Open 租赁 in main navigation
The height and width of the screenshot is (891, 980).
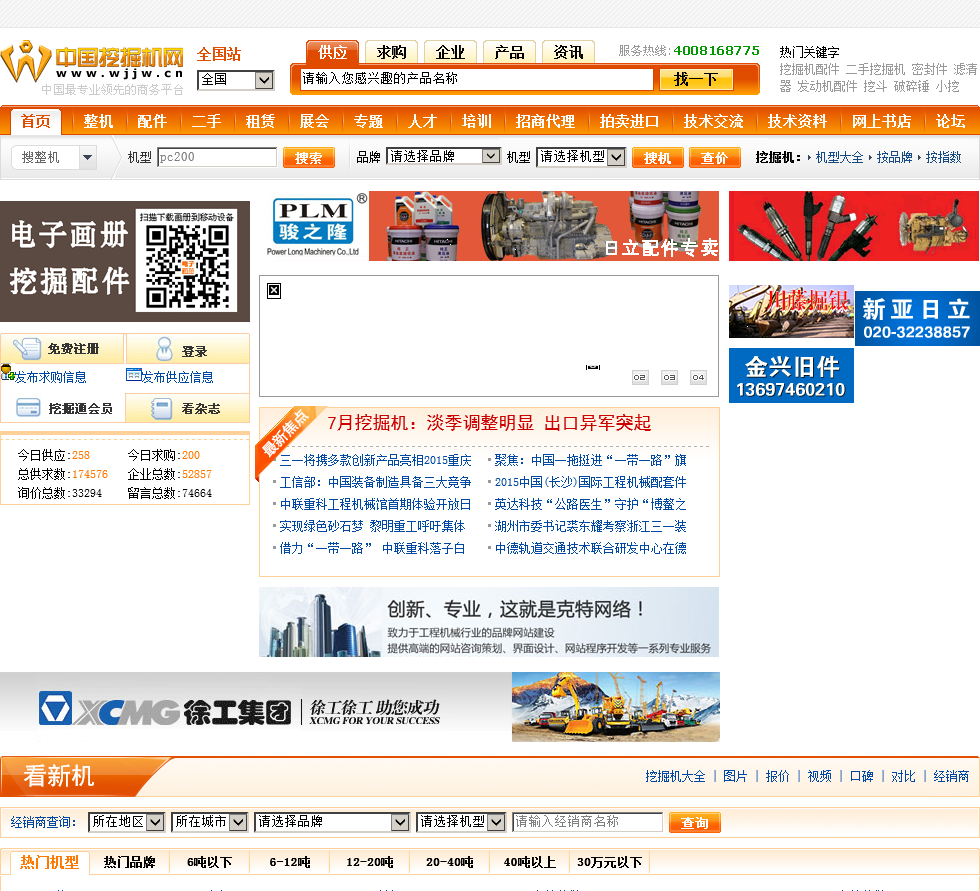tap(260, 121)
